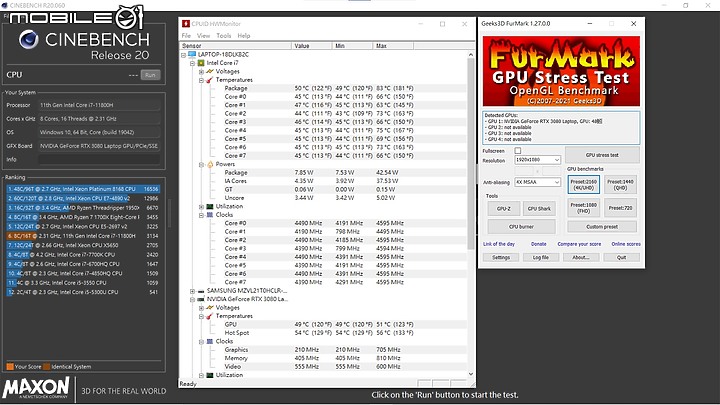
Task: Open the CPU burner tool
Action: (522, 226)
